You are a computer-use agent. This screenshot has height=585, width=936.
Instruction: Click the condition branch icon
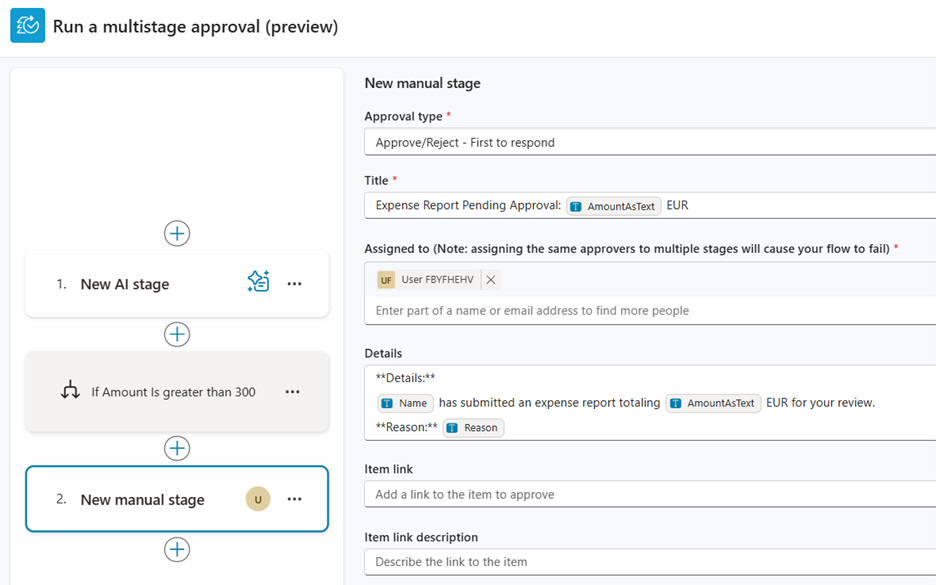pyautogui.click(x=70, y=392)
